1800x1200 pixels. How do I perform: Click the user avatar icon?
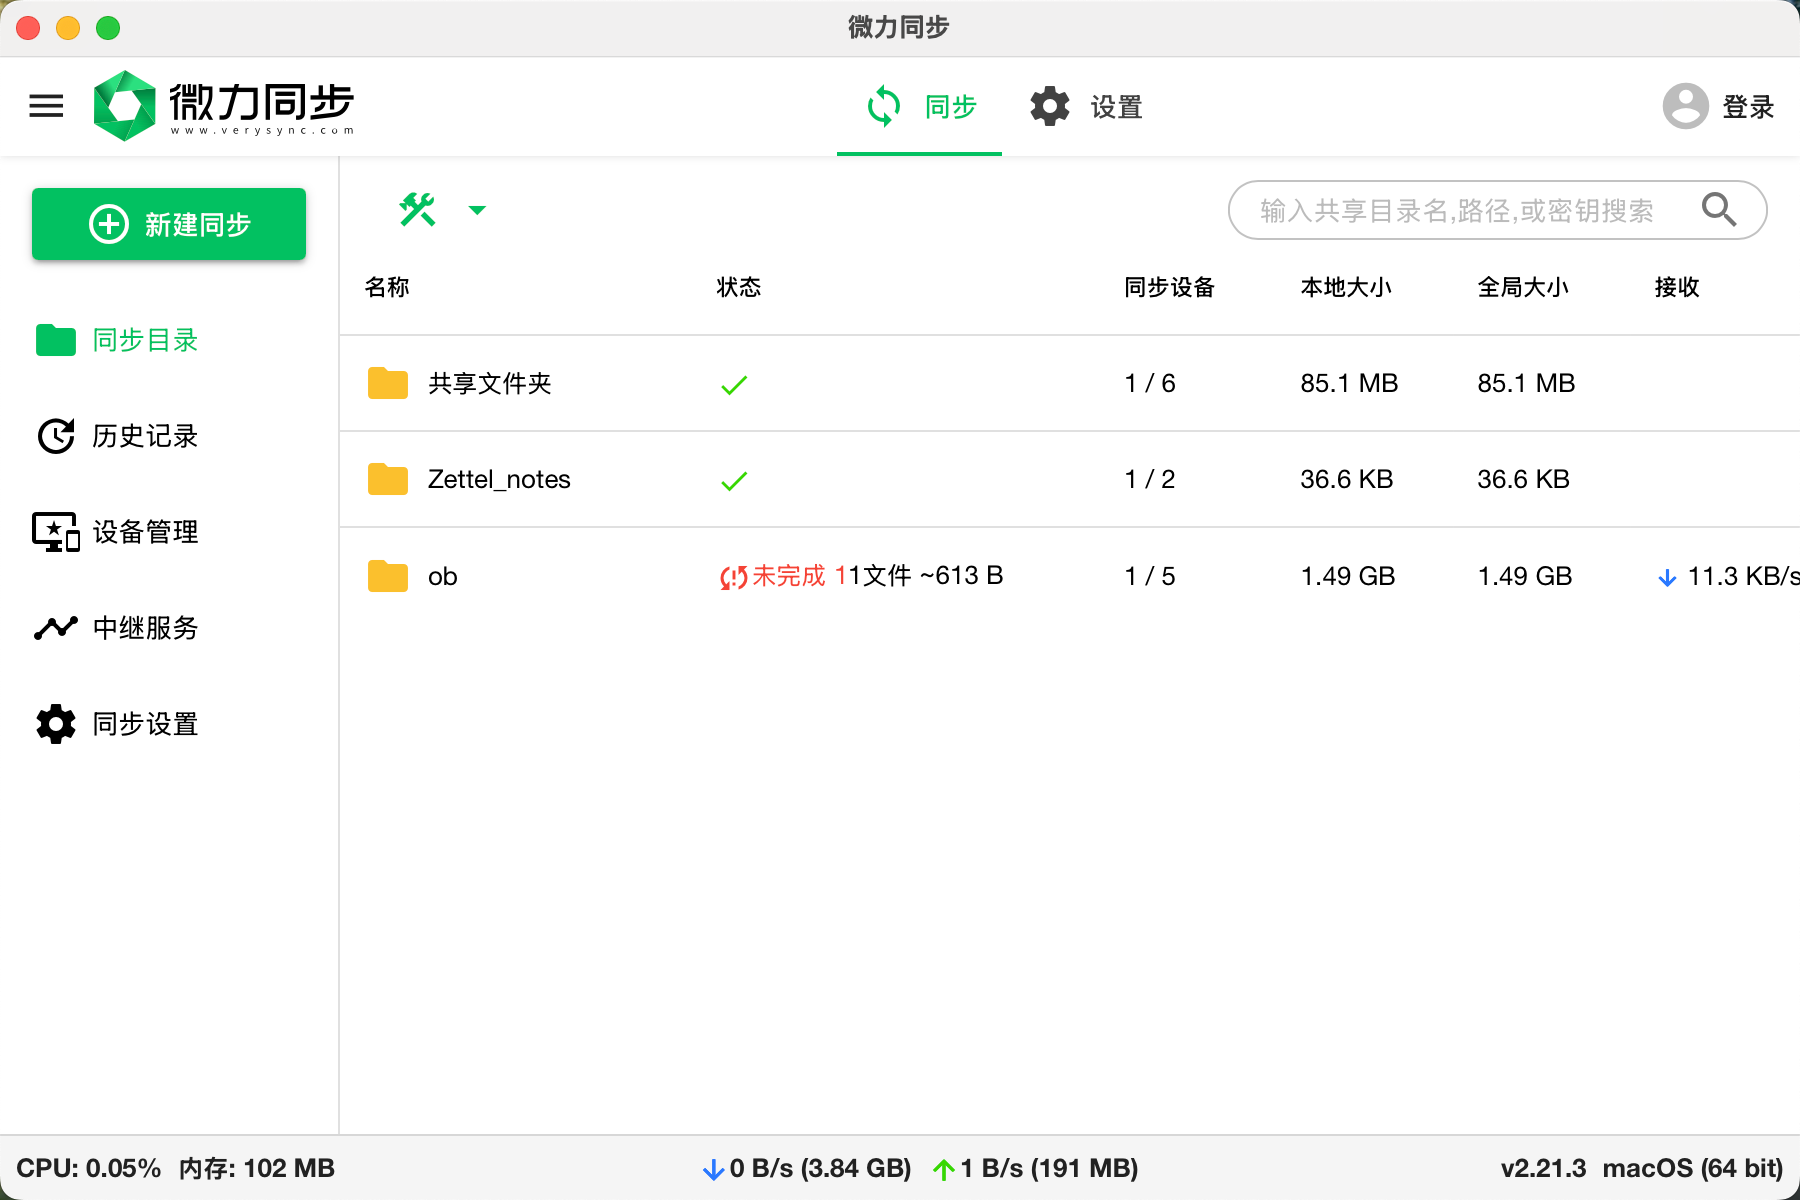pos(1685,106)
